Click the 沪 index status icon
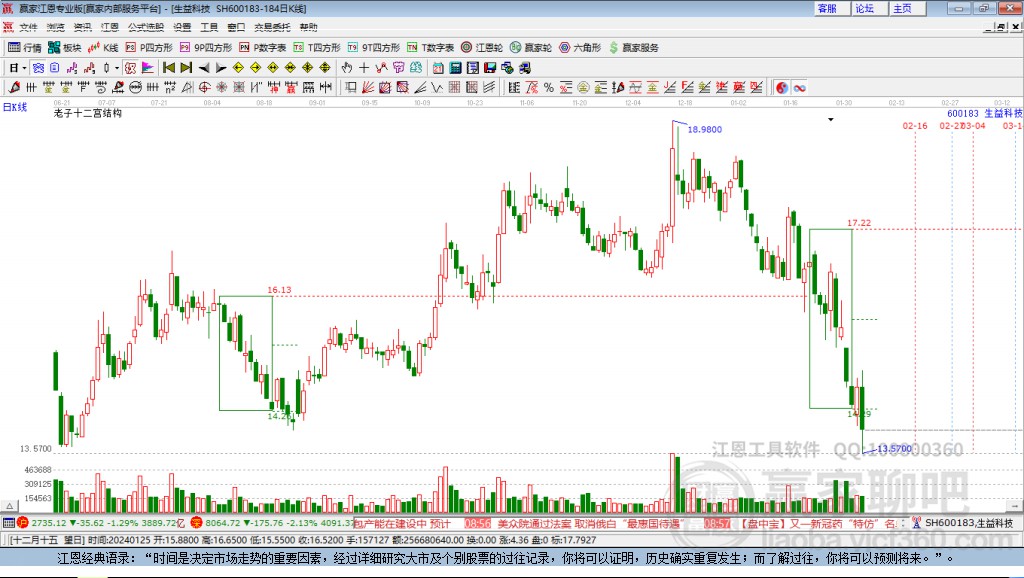Viewport: 1024px width, 578px height. coord(23,522)
